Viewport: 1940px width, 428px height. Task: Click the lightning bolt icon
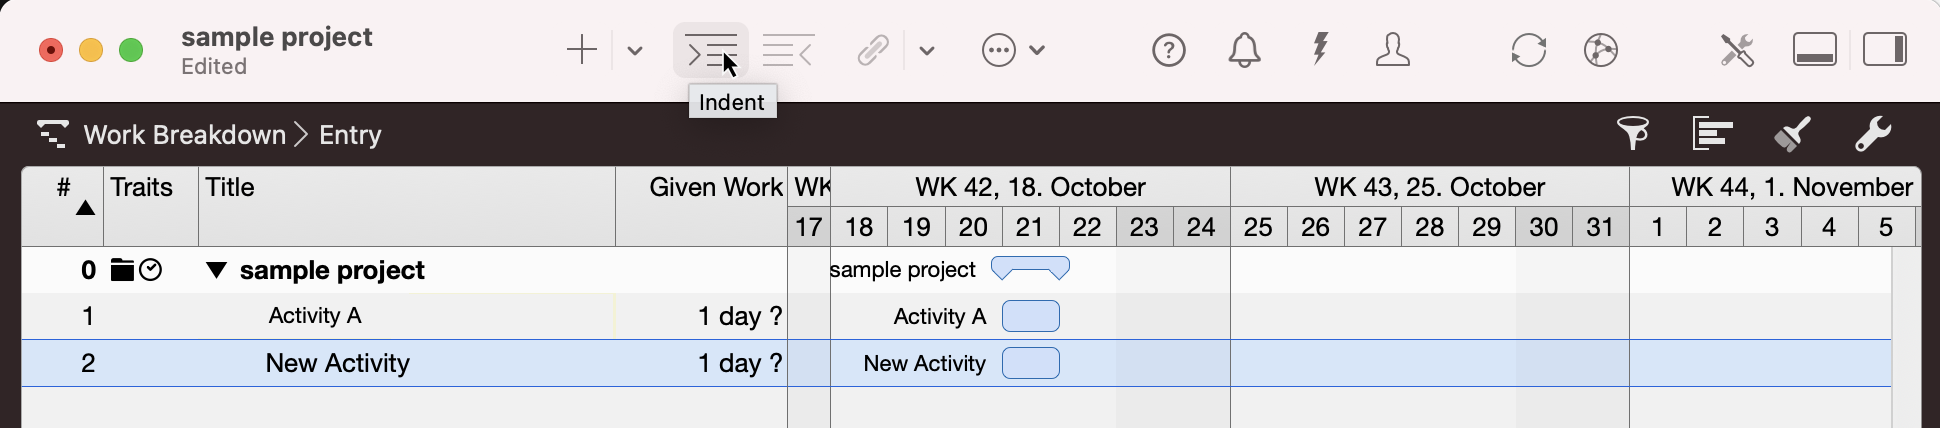(1320, 49)
